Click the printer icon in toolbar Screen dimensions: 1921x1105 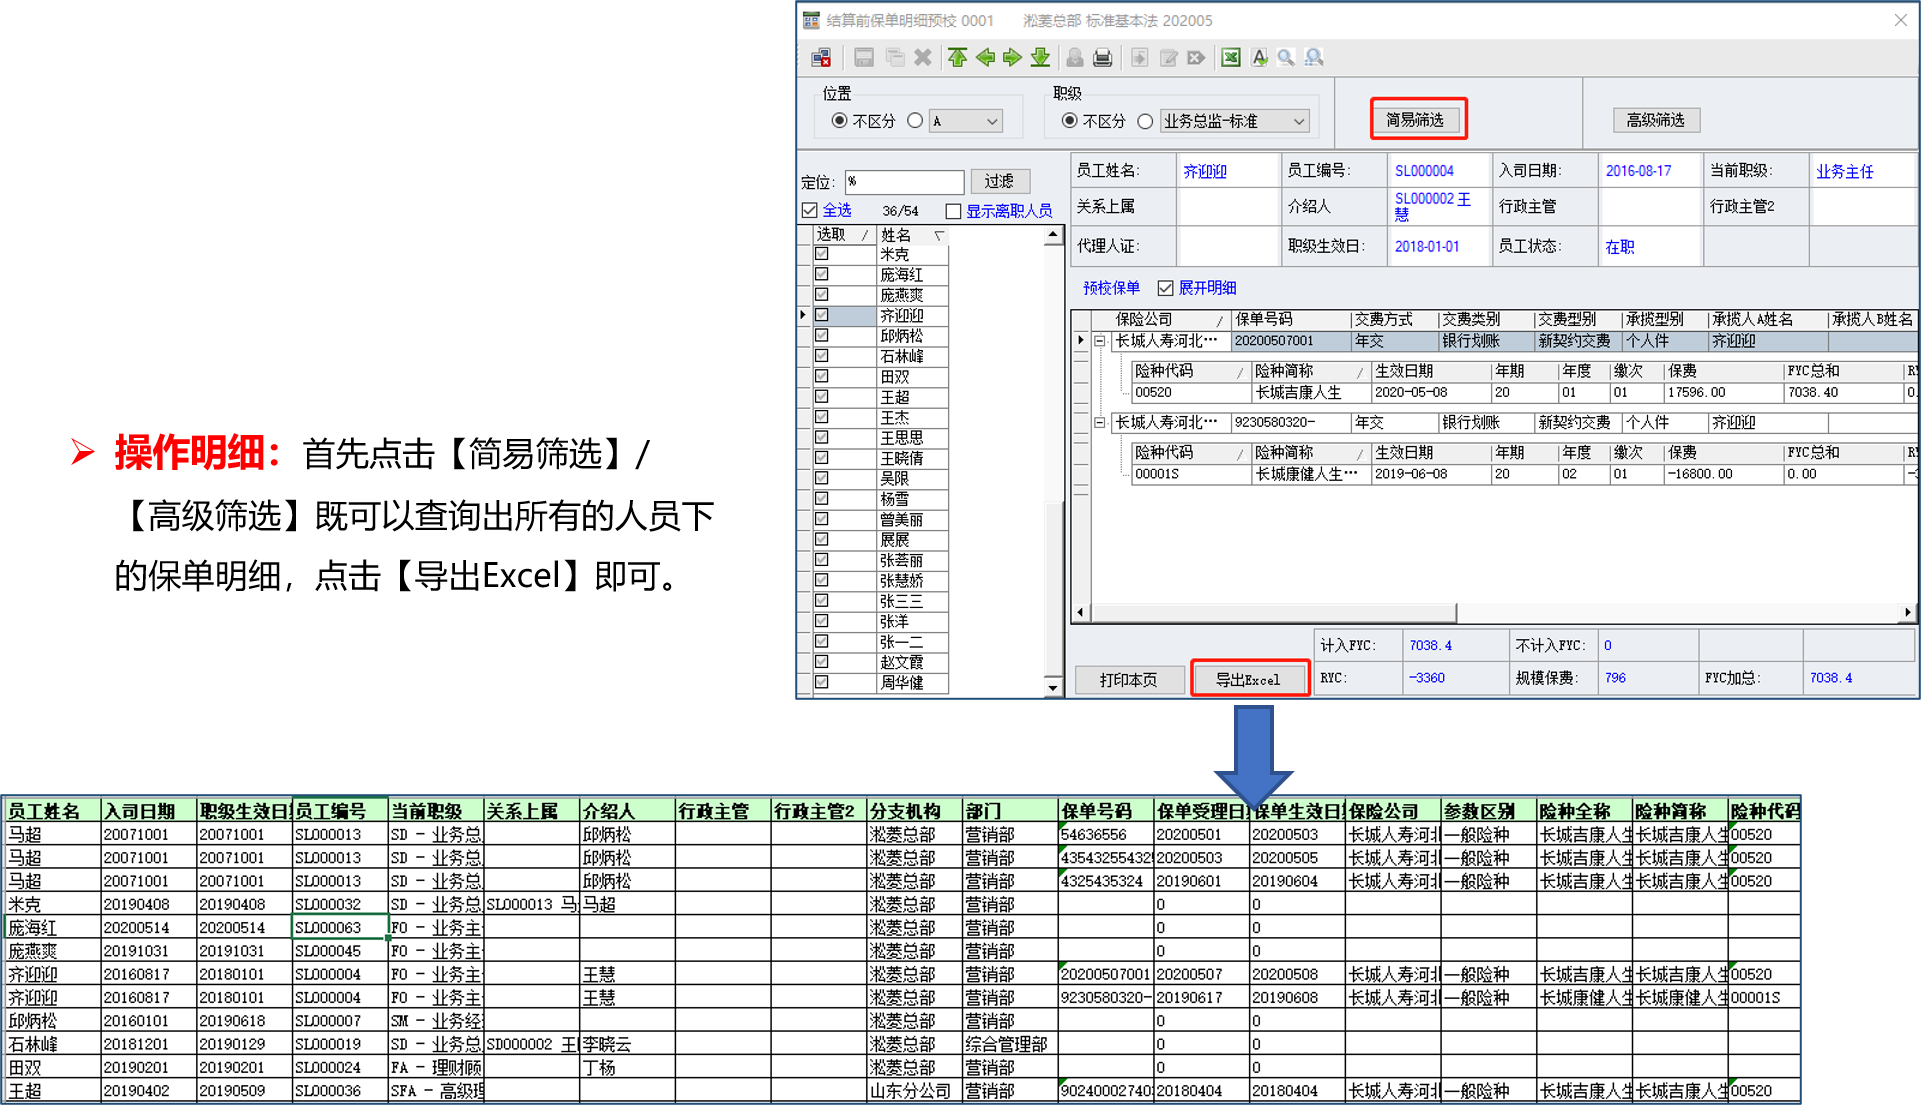point(1102,58)
